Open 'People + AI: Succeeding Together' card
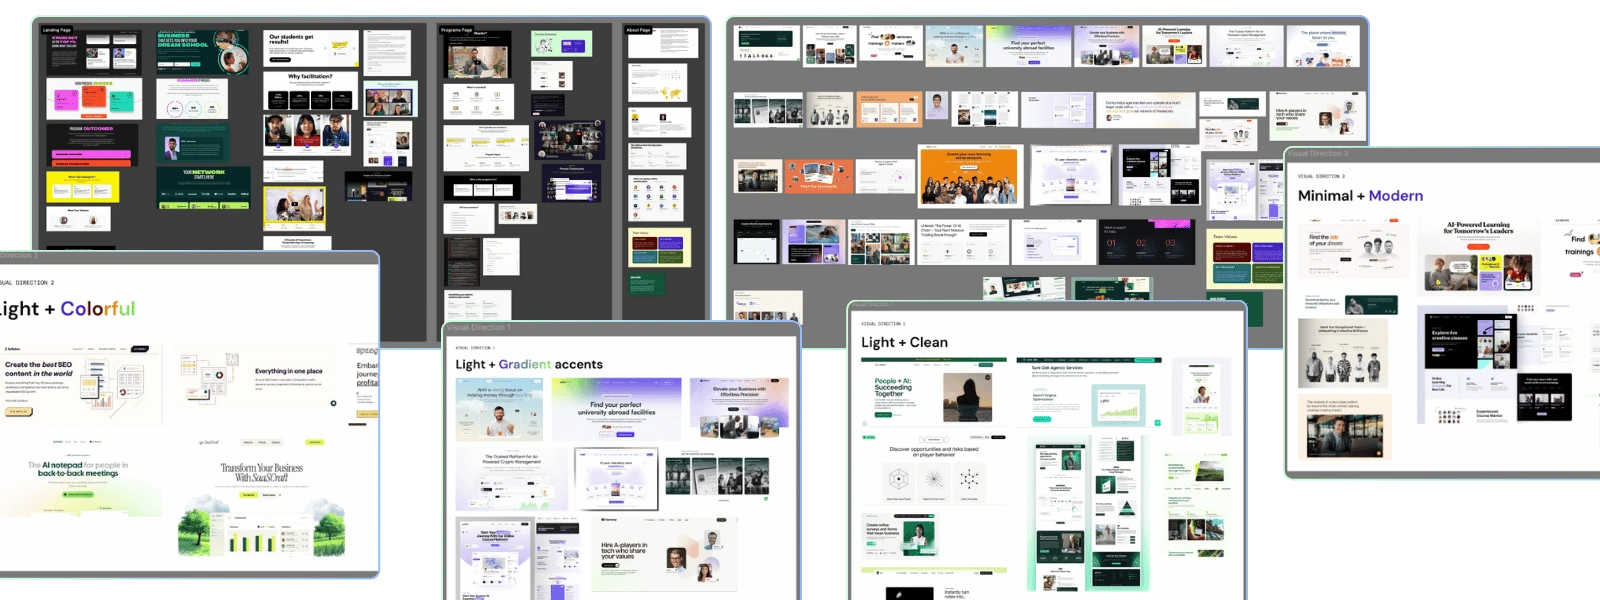Screen dimensions: 1600x600 point(934,392)
